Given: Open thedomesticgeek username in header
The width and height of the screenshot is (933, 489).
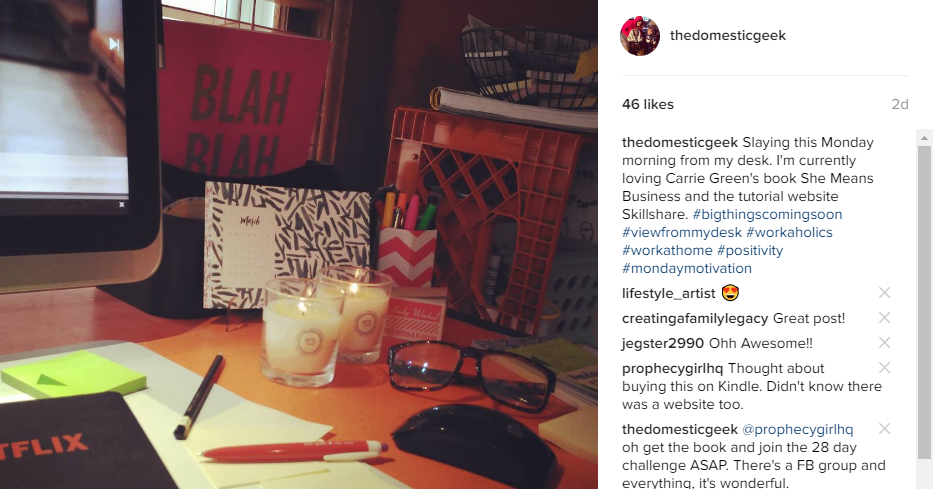Looking at the screenshot, I should pos(728,36).
